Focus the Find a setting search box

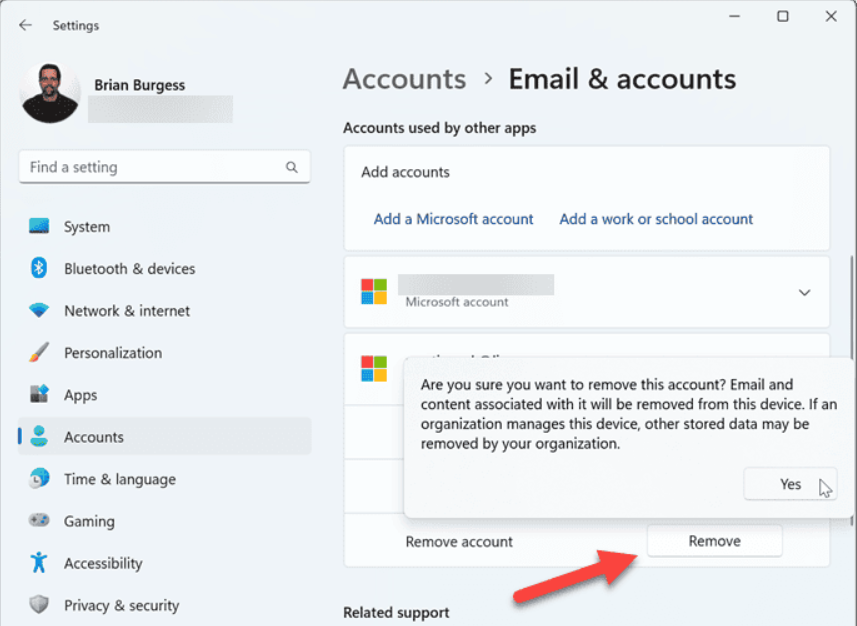pos(150,168)
